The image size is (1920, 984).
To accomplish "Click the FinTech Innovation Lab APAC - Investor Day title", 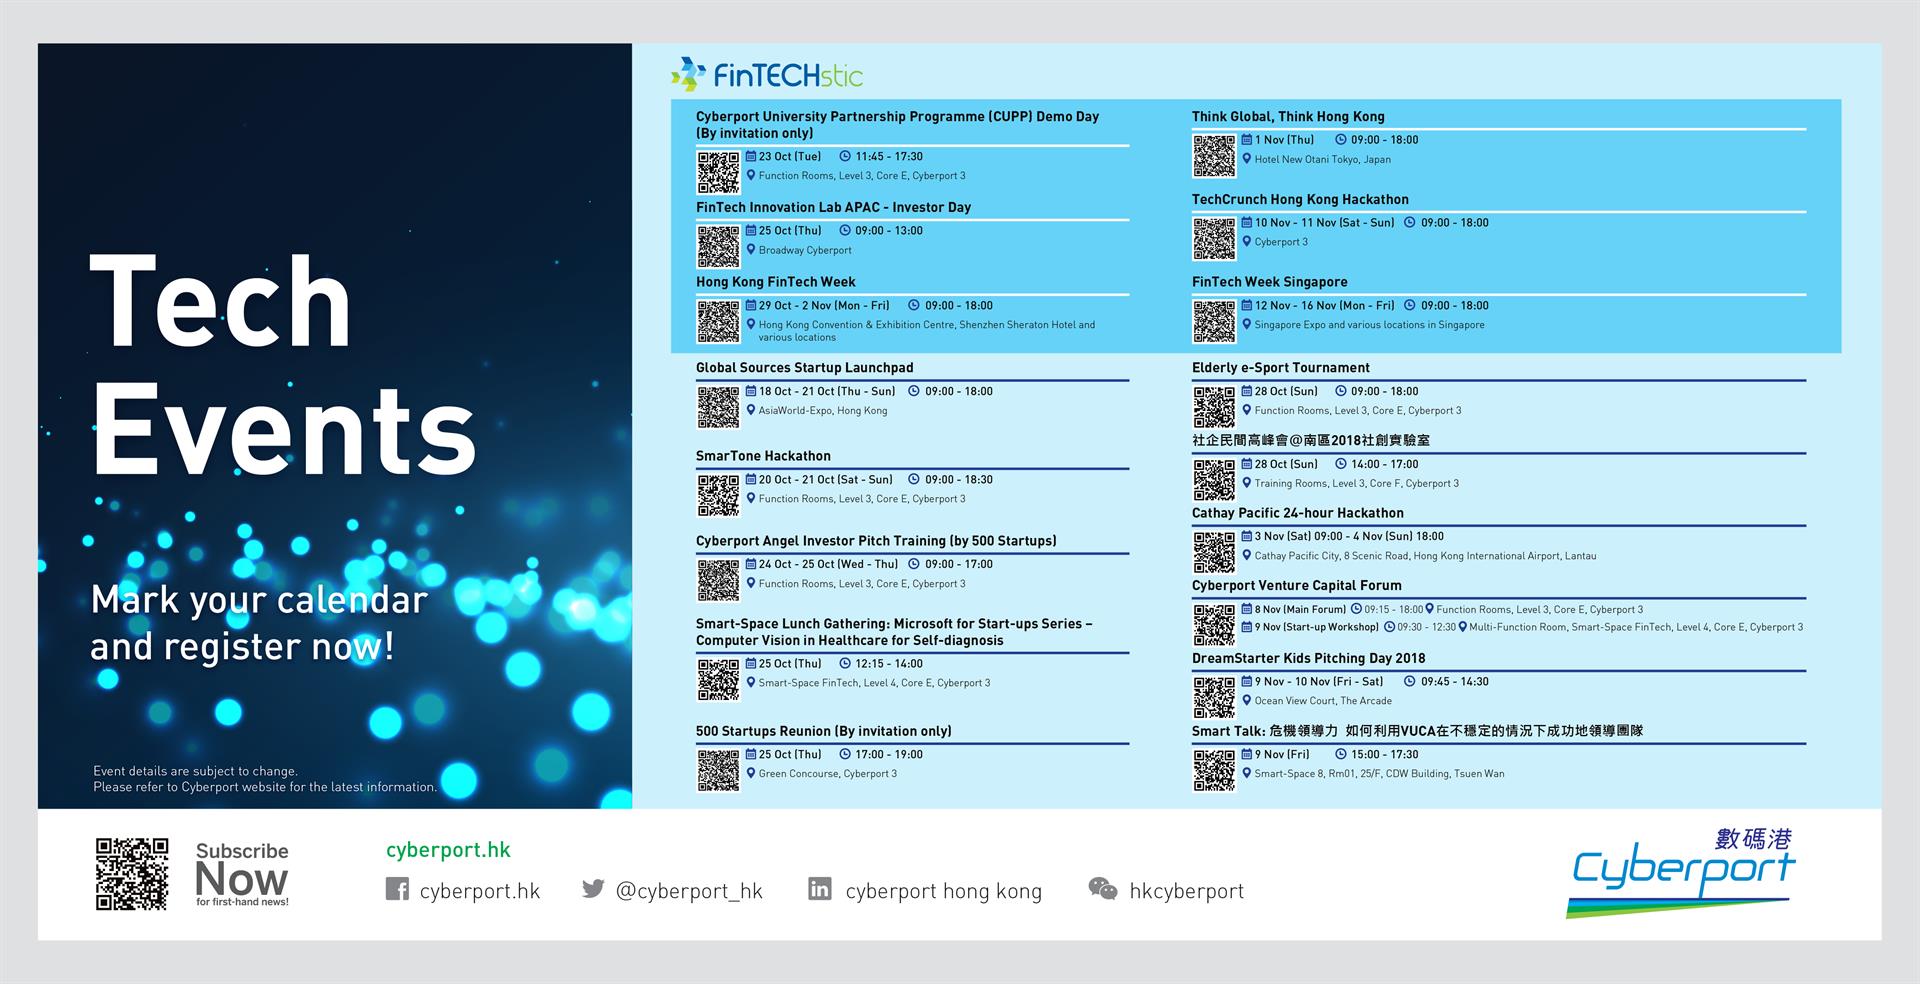I will pos(834,208).
